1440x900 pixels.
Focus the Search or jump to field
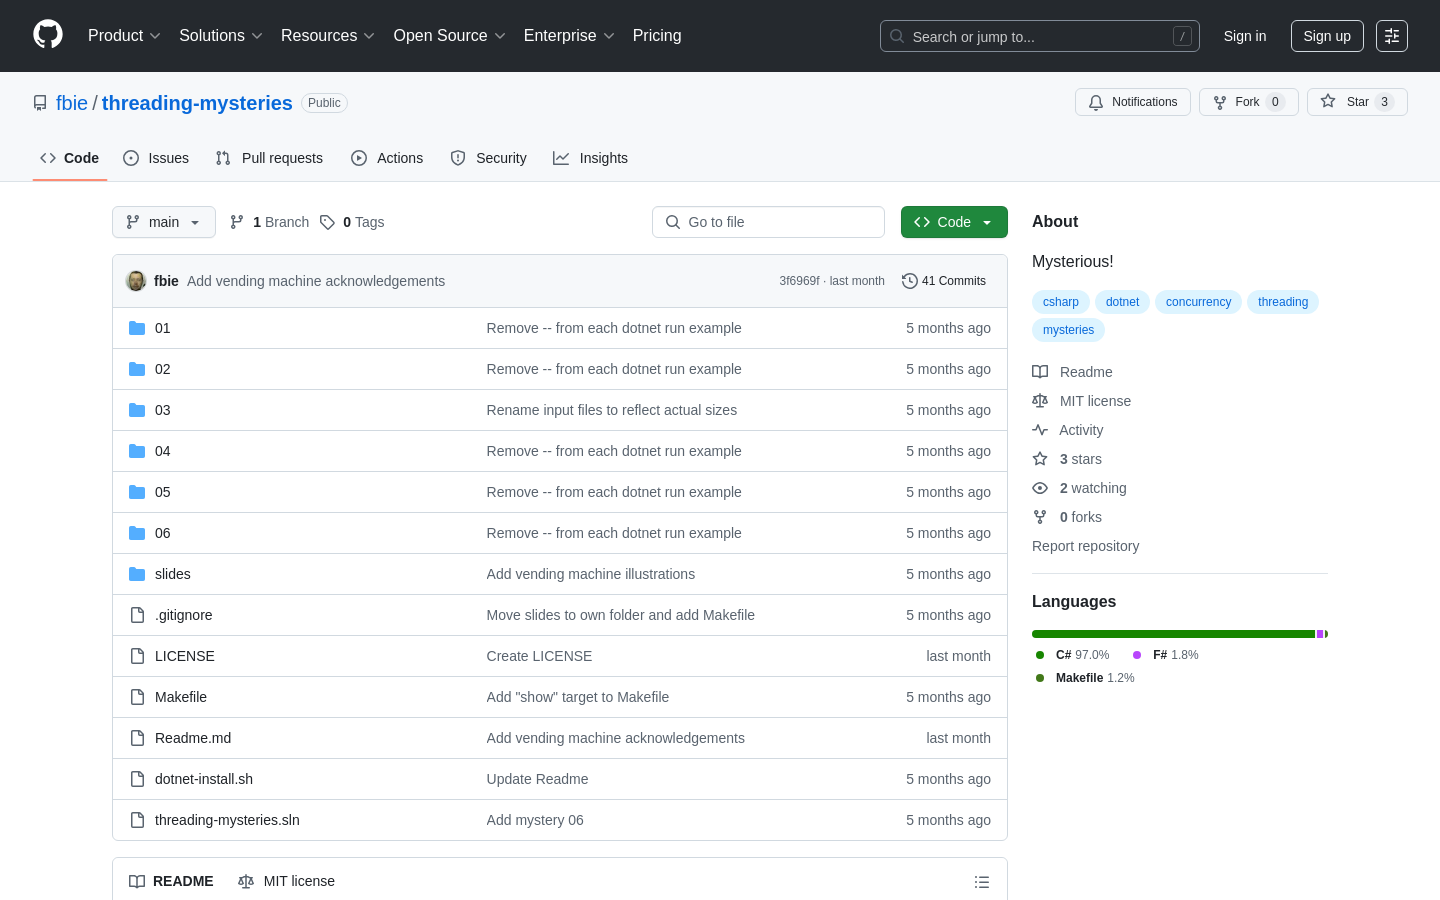coord(1040,36)
